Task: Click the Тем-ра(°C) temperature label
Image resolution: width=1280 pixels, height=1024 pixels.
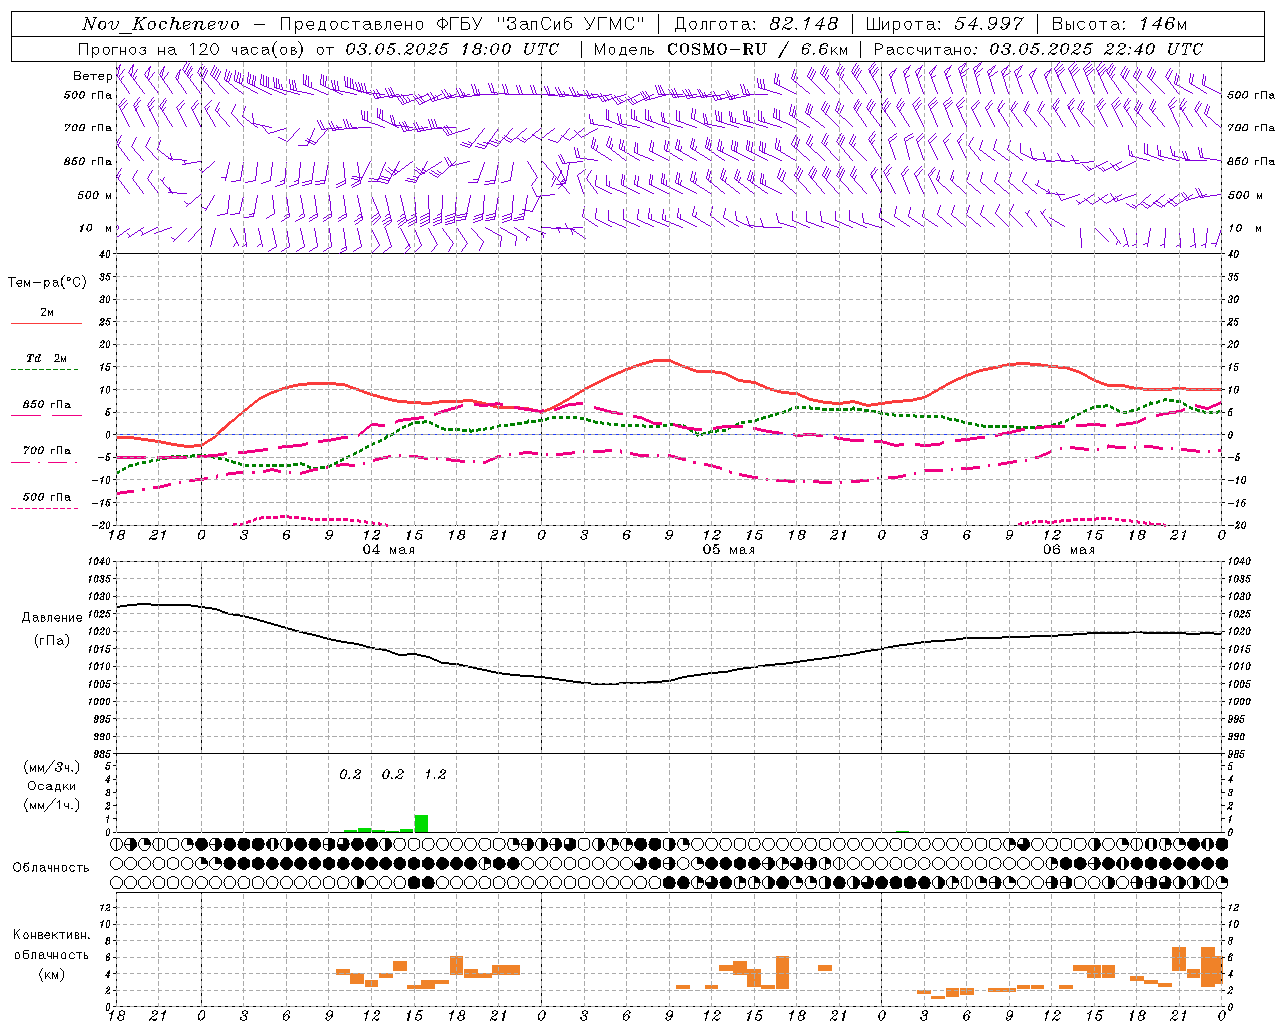Action: point(47,283)
